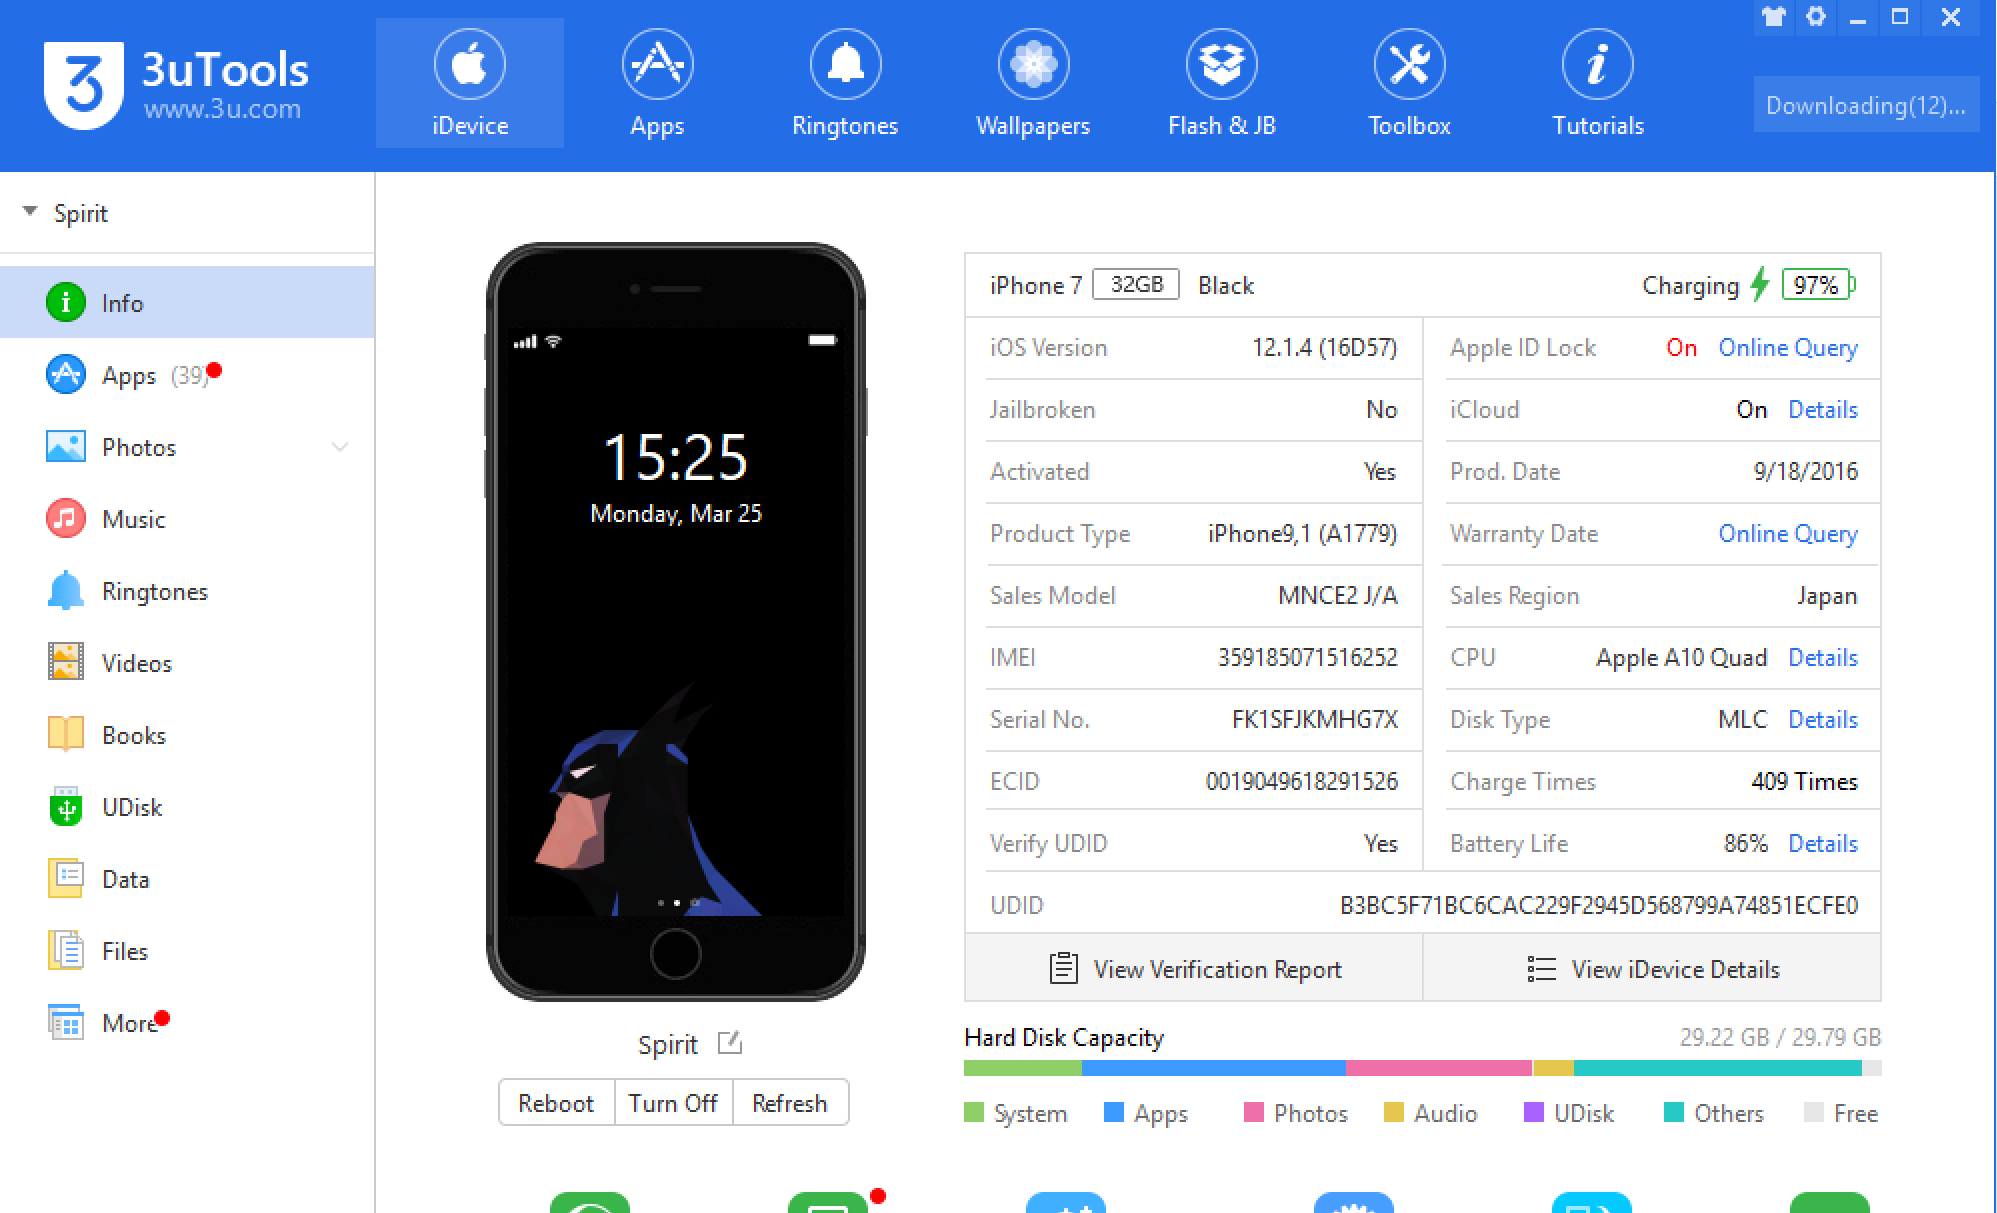Viewport: 1997px width, 1213px height.
Task: Open Battery Life Details link
Action: (1822, 843)
